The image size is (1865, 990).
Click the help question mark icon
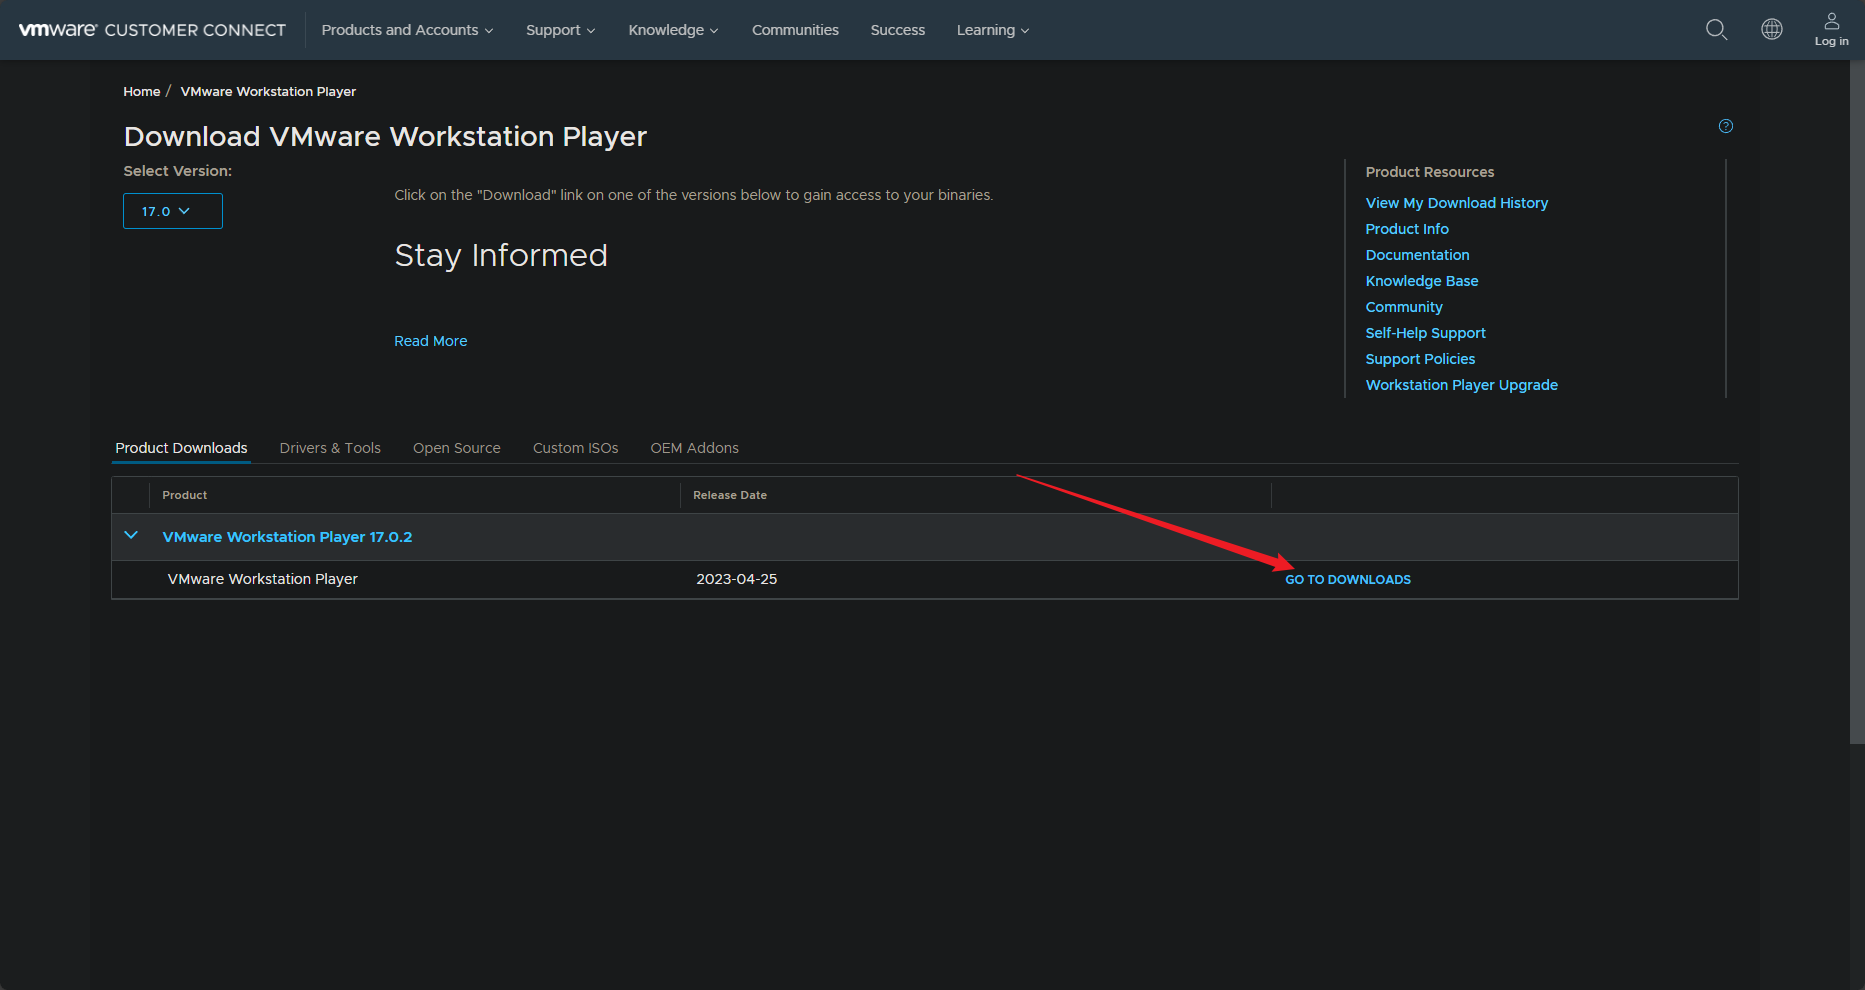click(1725, 126)
